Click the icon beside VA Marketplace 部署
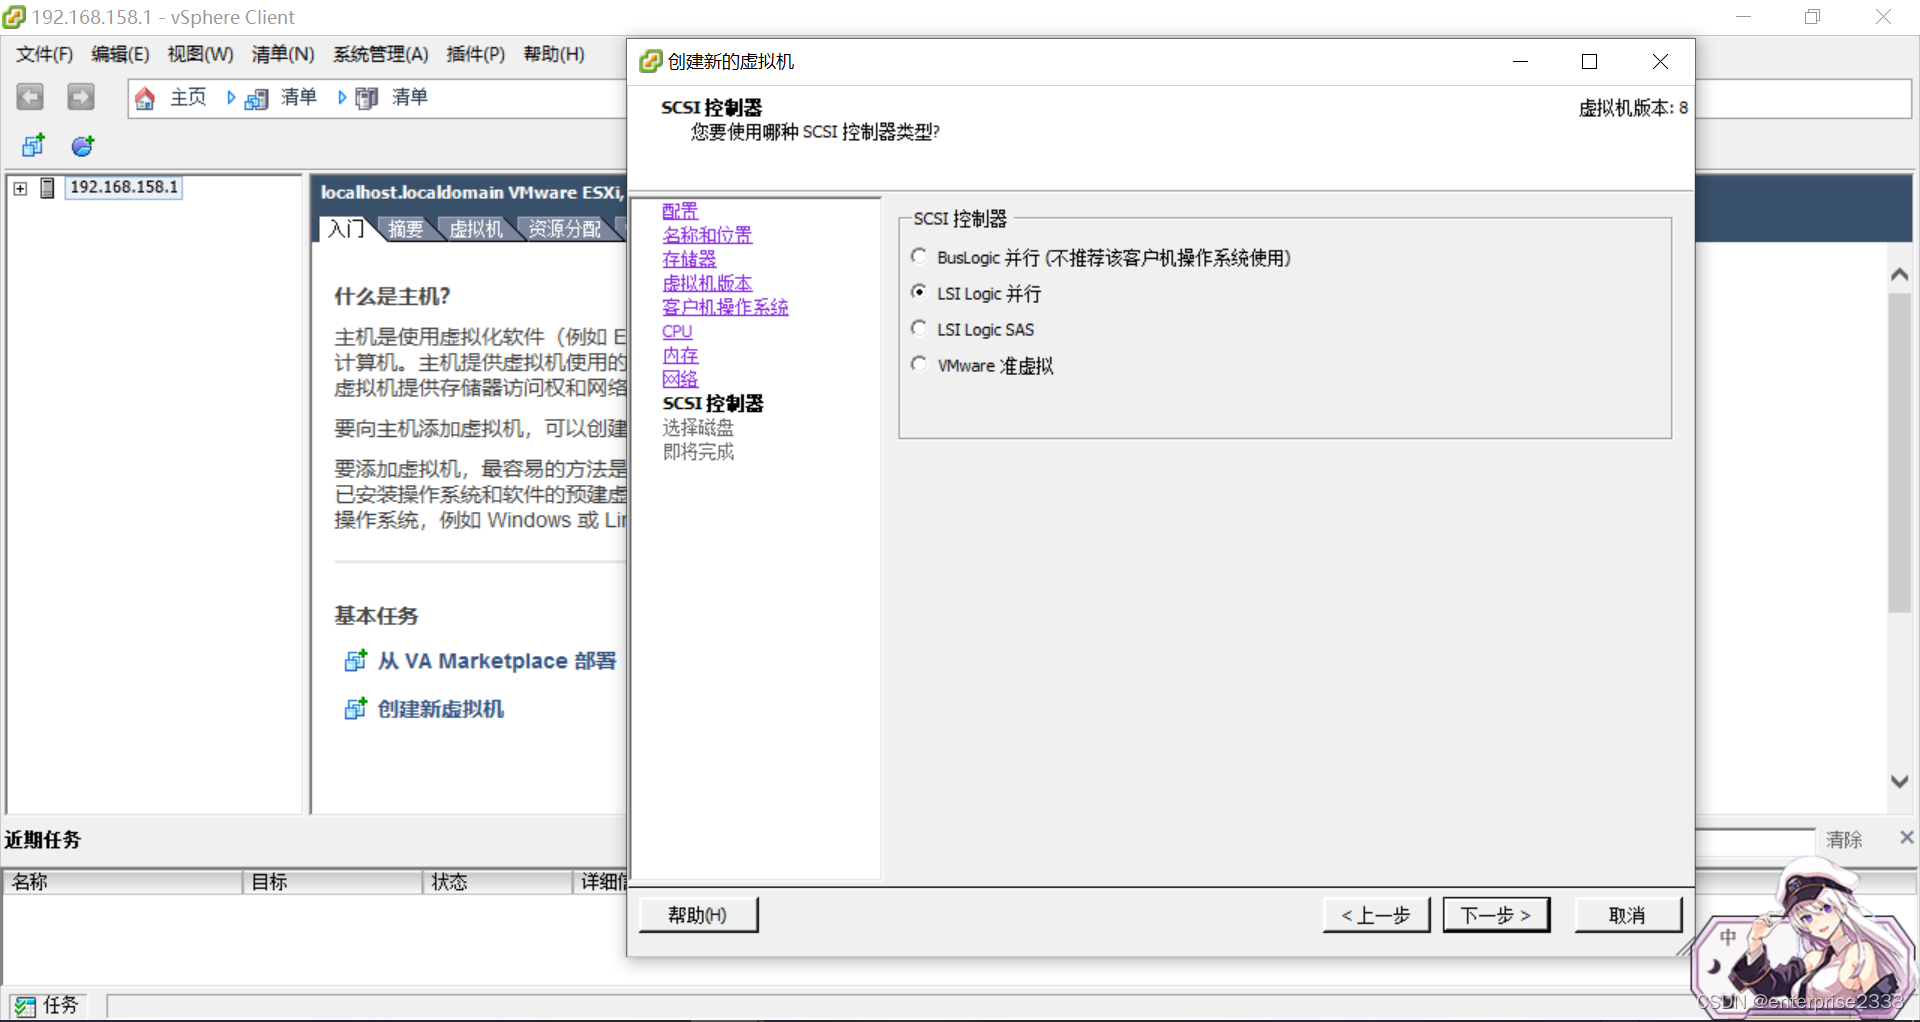This screenshot has width=1920, height=1022. (x=356, y=661)
